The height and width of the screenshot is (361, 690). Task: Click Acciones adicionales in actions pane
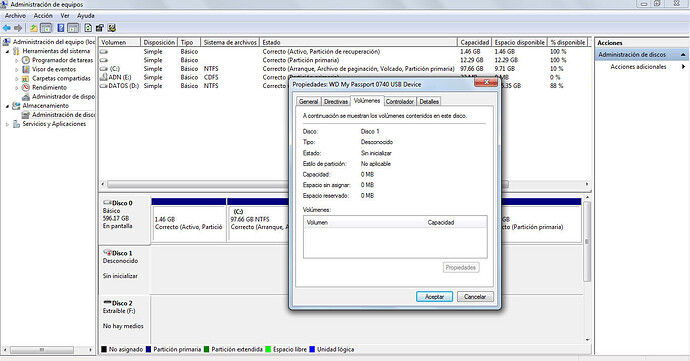(x=638, y=66)
